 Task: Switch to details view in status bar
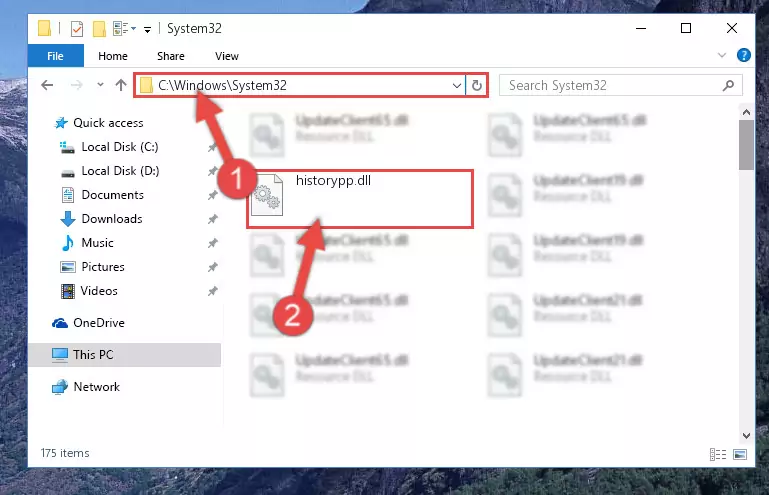[x=718, y=454]
